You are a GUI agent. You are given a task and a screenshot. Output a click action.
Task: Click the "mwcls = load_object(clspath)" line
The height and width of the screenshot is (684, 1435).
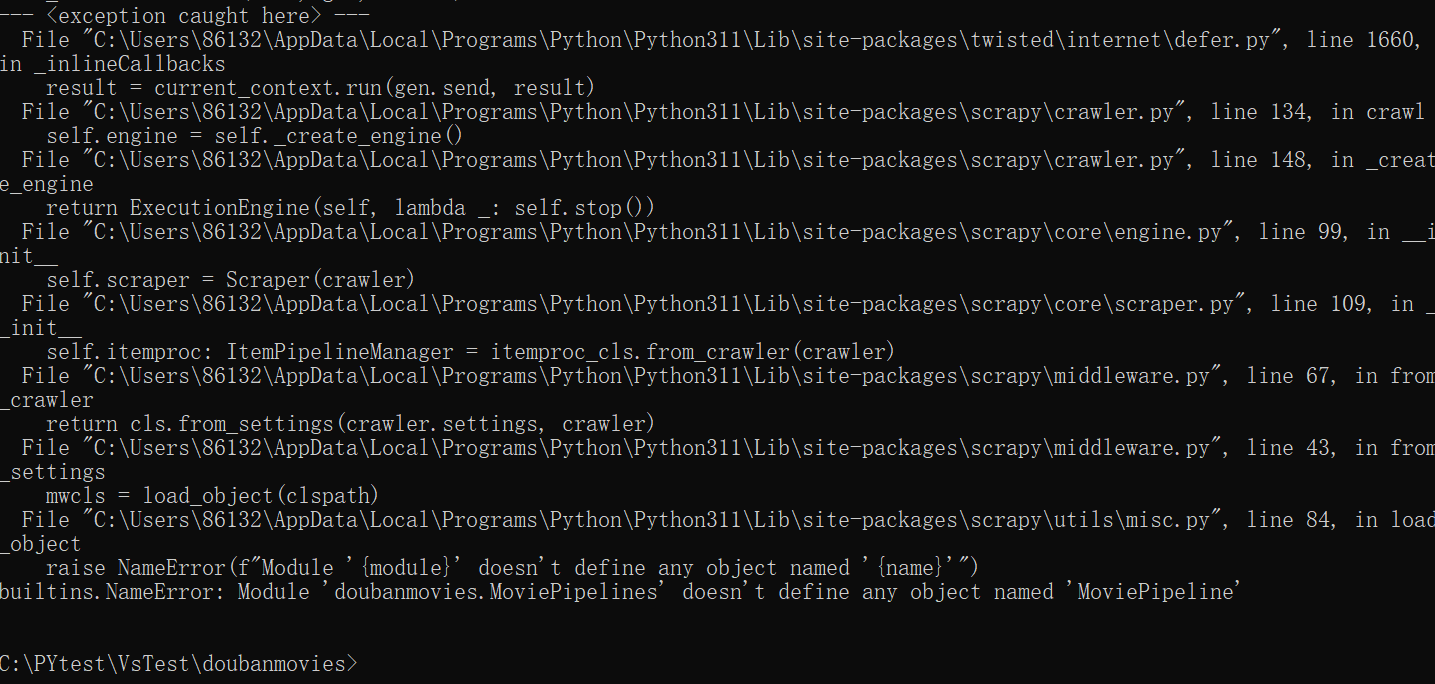[x=212, y=496]
